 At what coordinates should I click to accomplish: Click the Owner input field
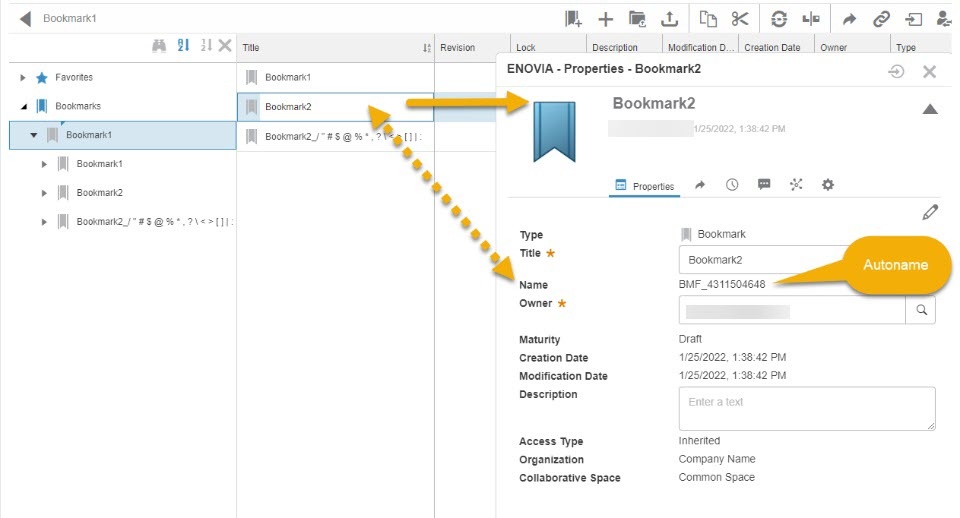point(792,310)
